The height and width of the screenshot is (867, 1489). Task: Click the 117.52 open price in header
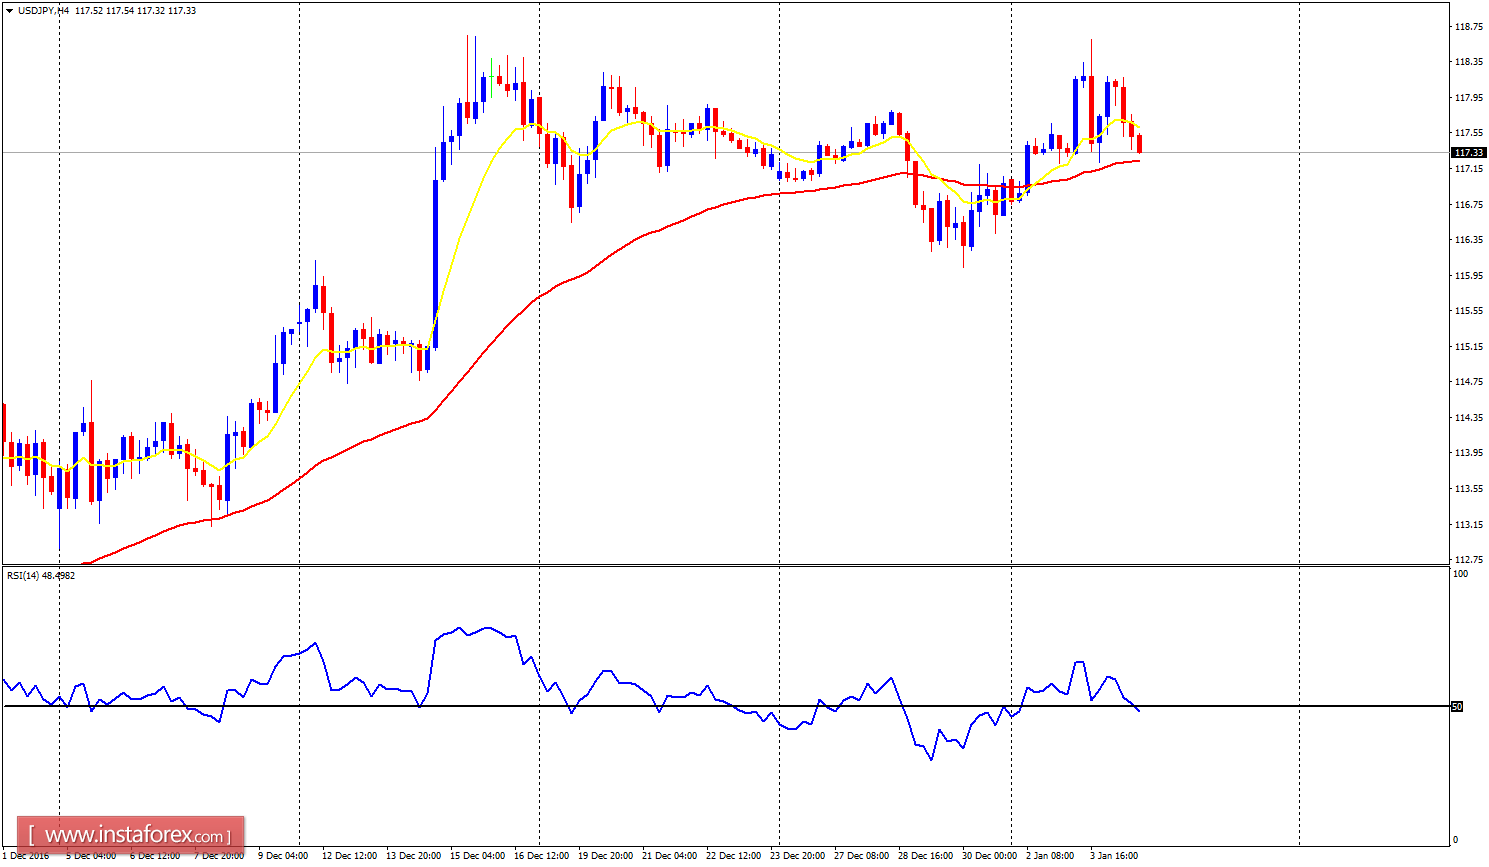tap(88, 10)
